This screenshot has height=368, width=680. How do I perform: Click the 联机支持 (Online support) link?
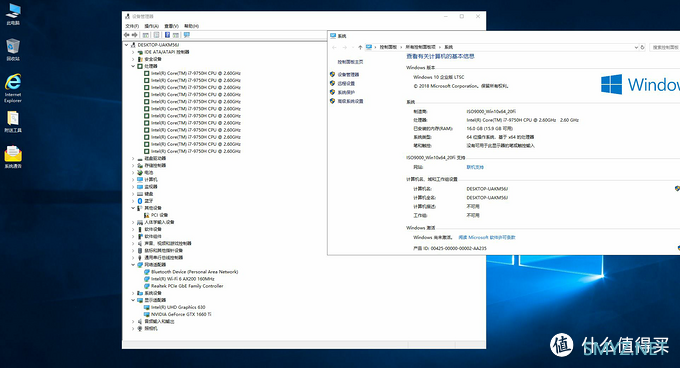(x=475, y=167)
